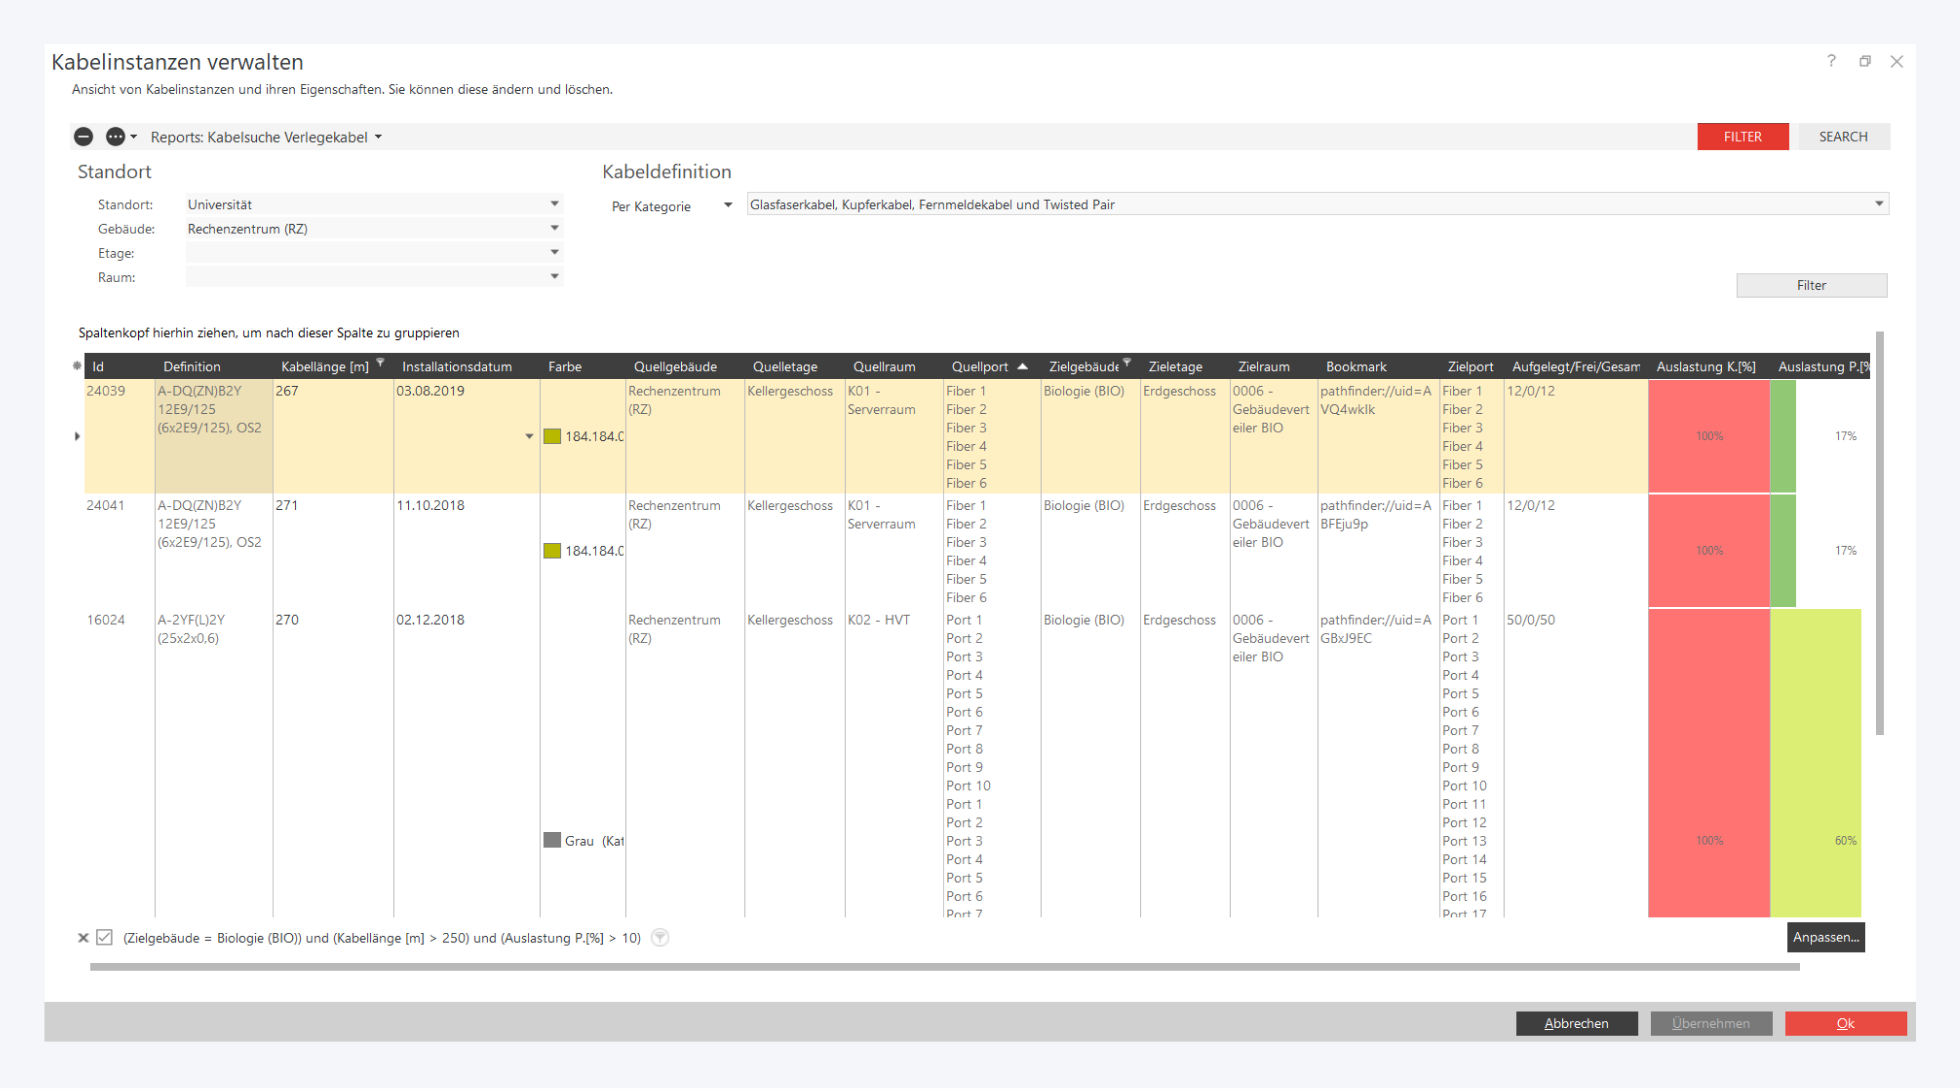This screenshot has width=1960, height=1089.
Task: Click the filter funnel on Kabellänge column
Action: point(380,364)
